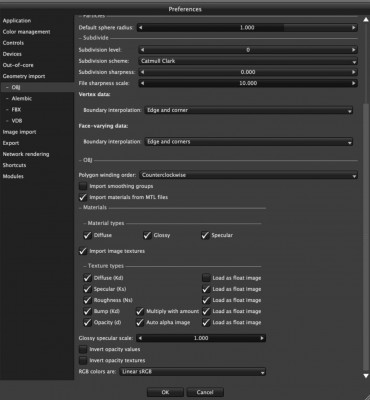370x400 pixels.
Task: Toggle Import materials from MTL files
Action: pos(83,197)
